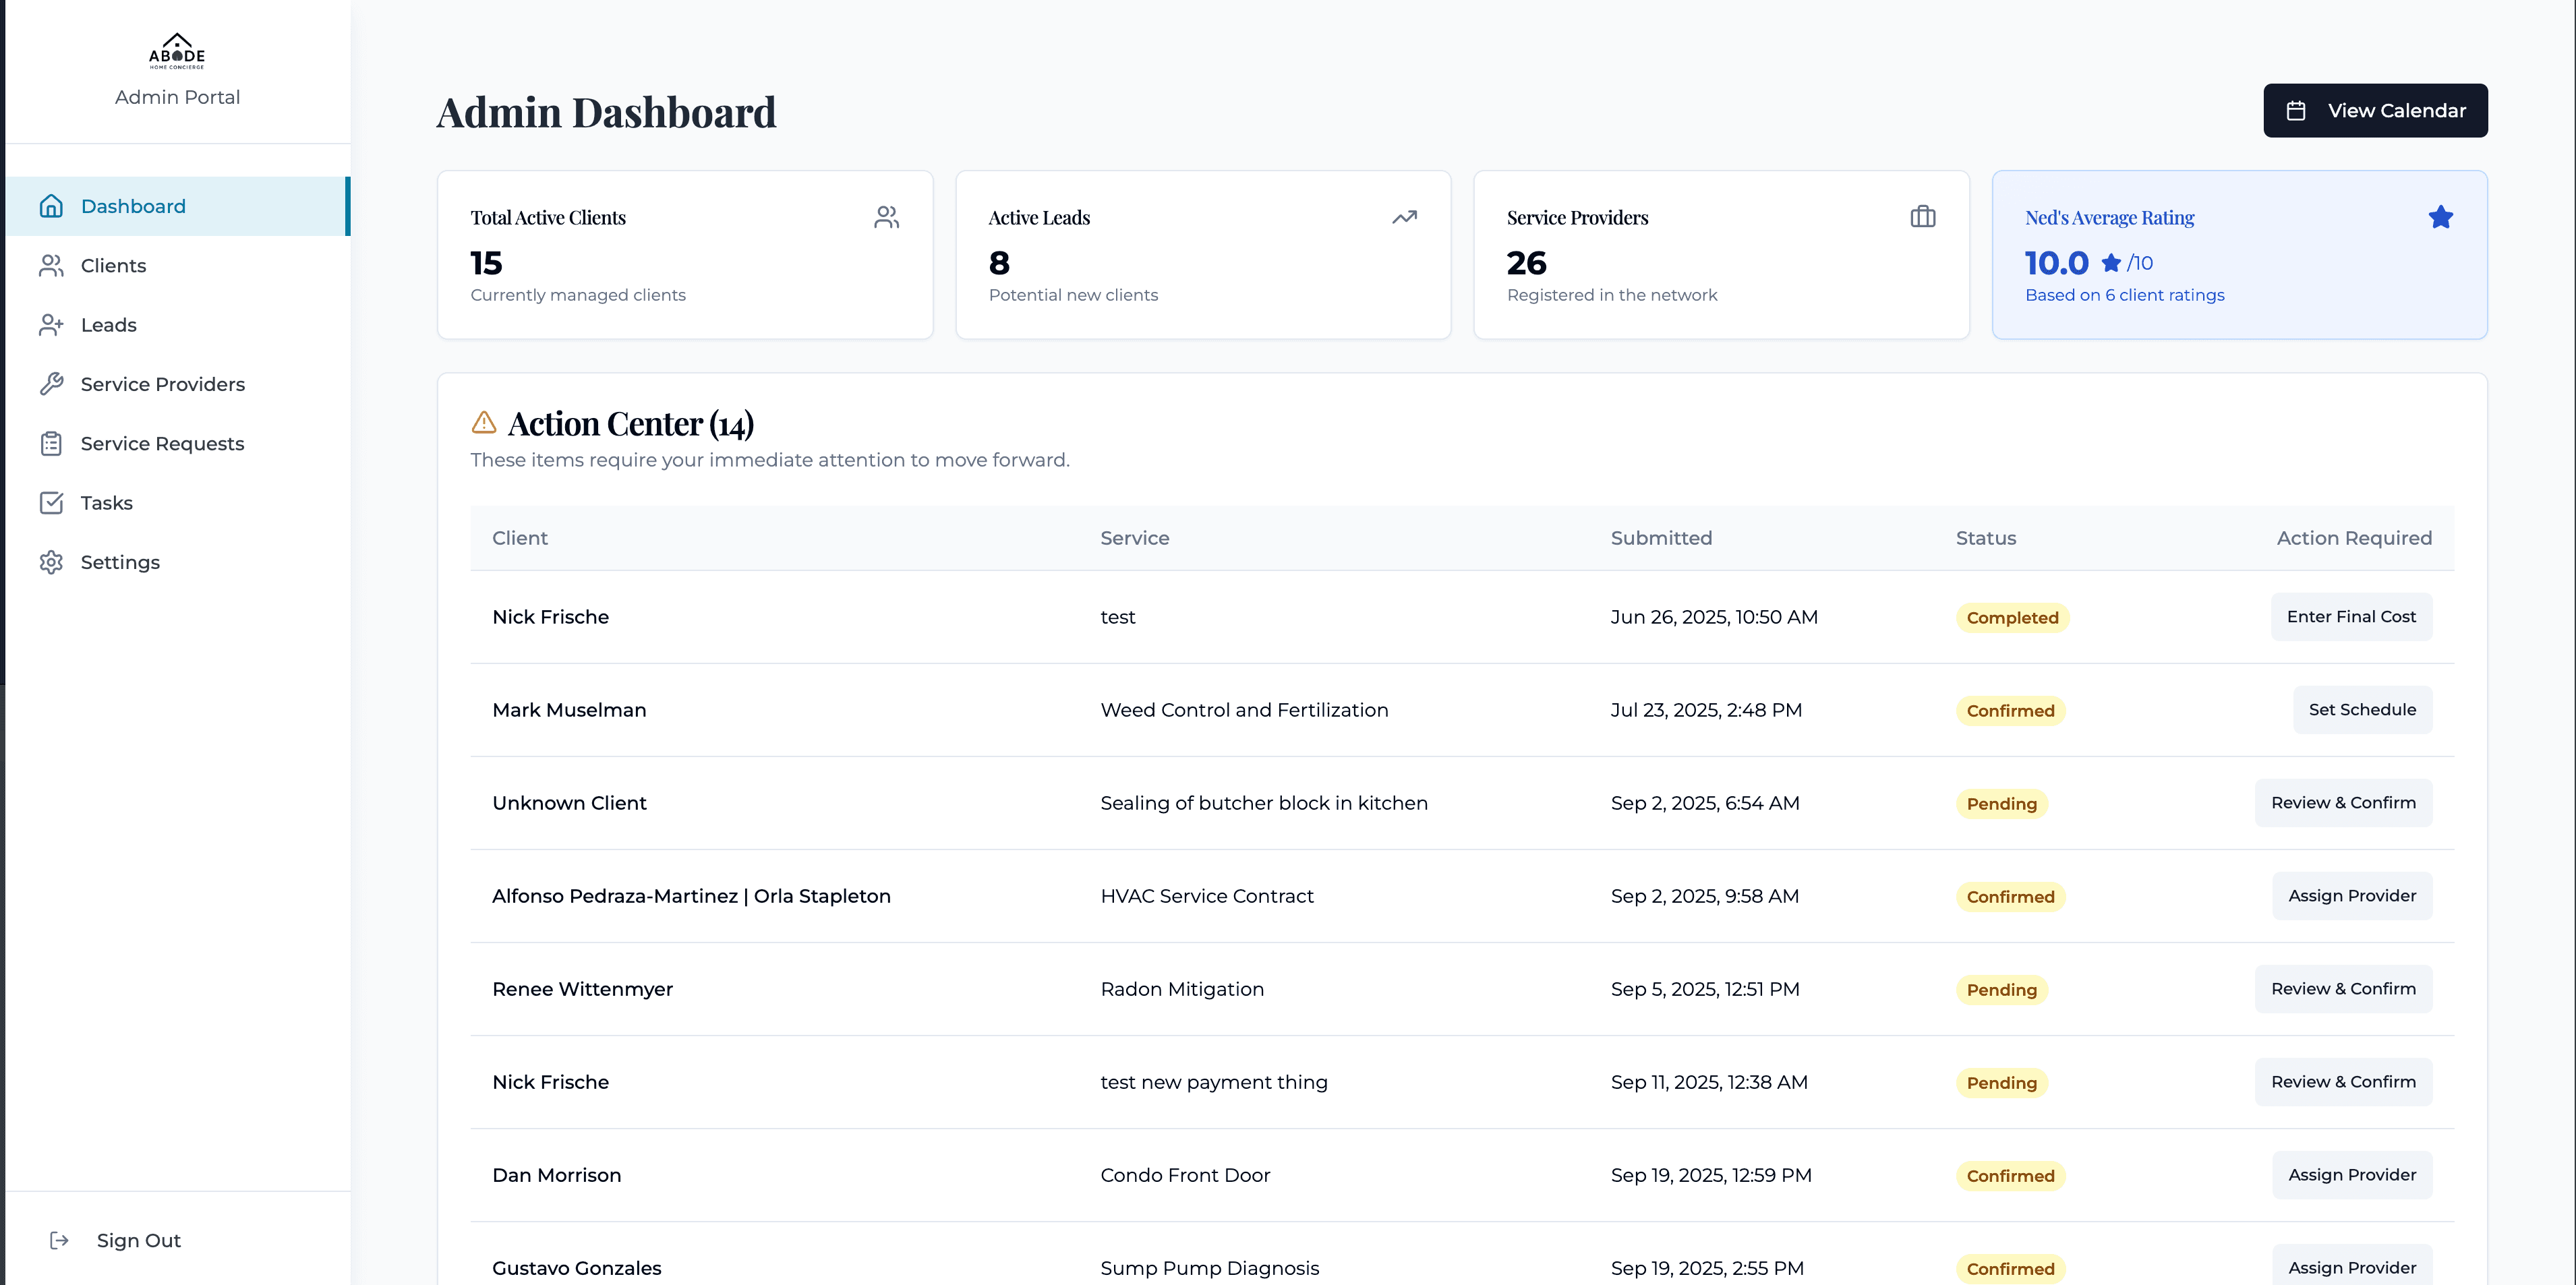Open Settings using the gear icon
Screen dimensions: 2576x1285
[x=52, y=562]
